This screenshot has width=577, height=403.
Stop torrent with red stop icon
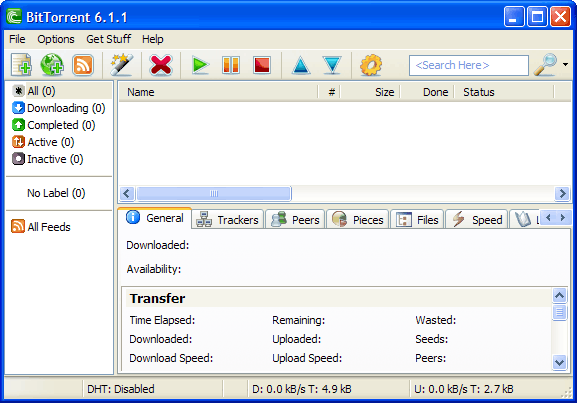tap(262, 65)
